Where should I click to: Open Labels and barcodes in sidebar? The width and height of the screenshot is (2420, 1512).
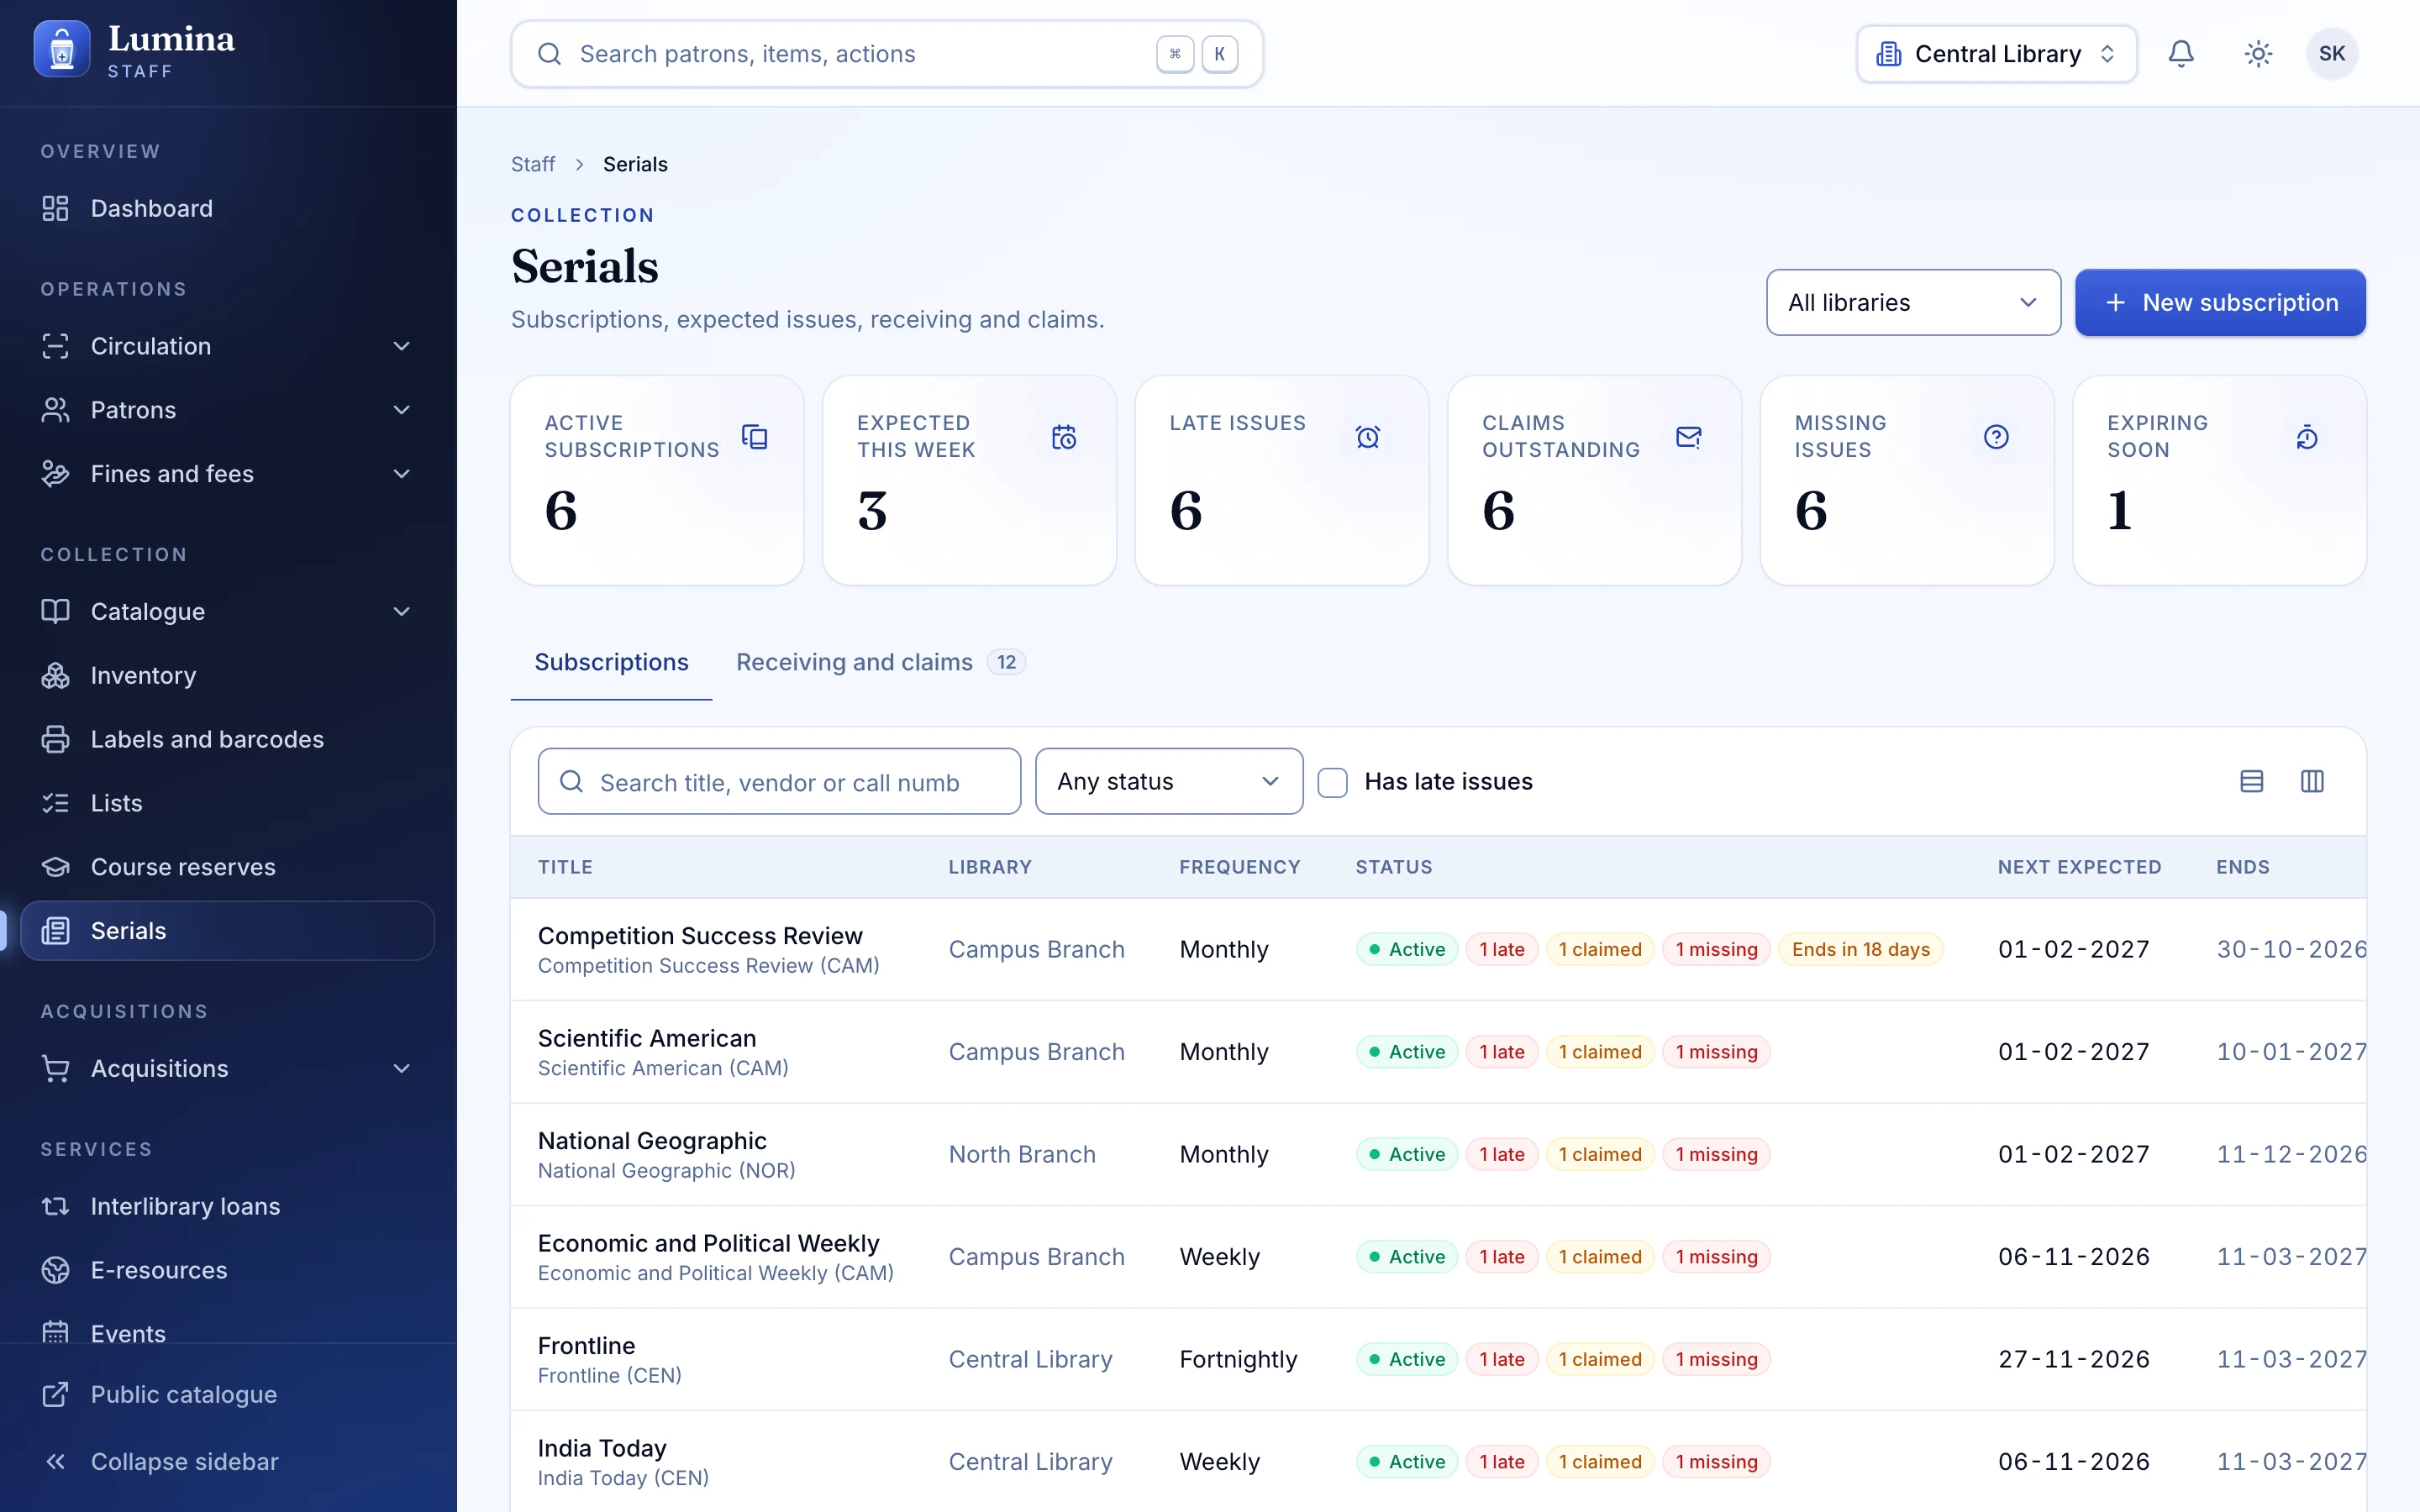(x=228, y=739)
